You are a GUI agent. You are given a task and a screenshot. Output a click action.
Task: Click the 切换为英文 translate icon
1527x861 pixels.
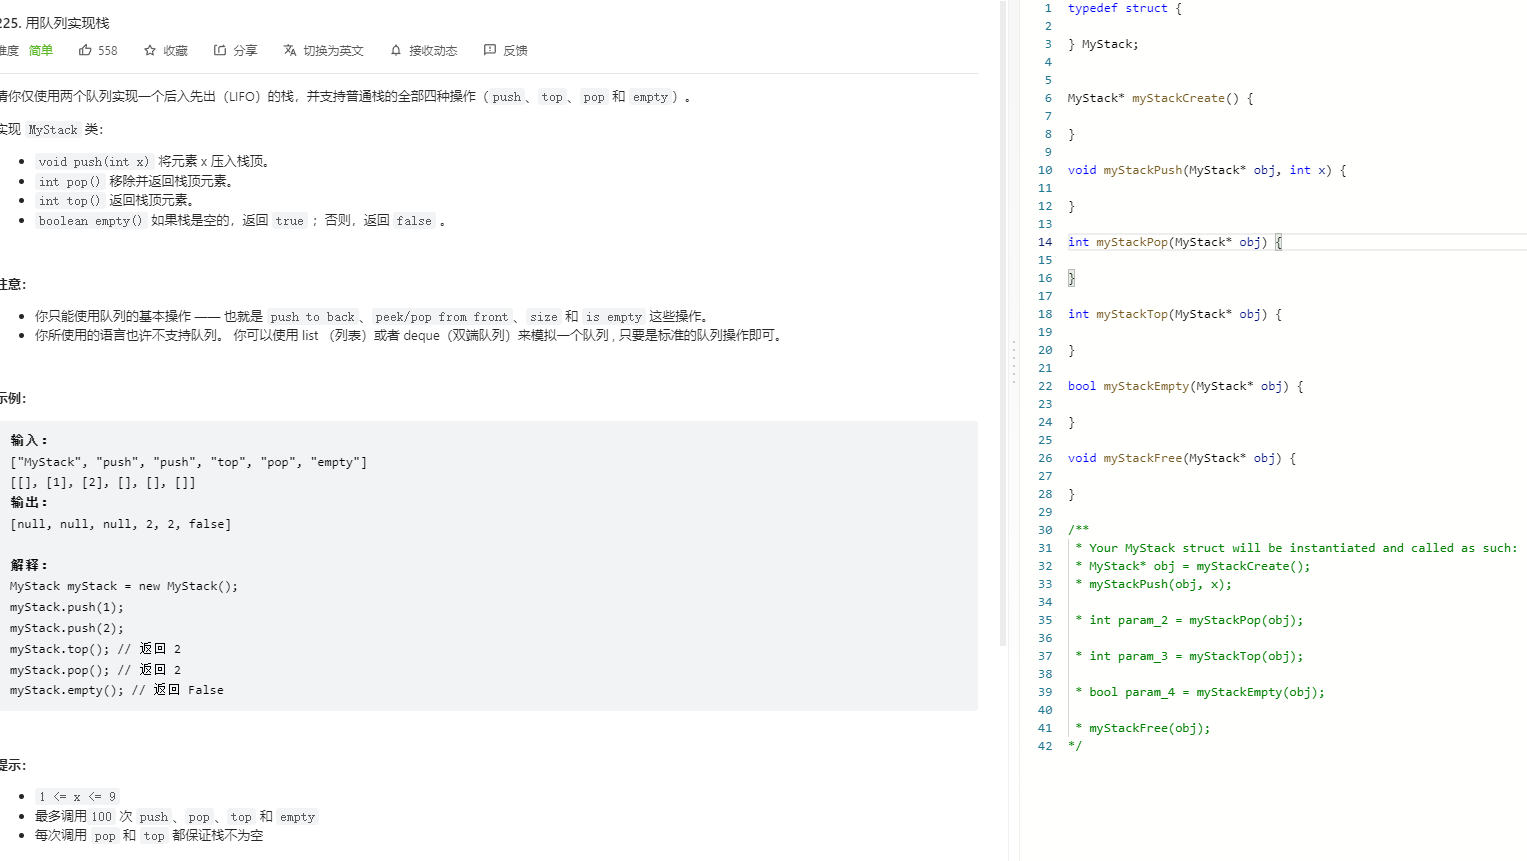point(290,50)
